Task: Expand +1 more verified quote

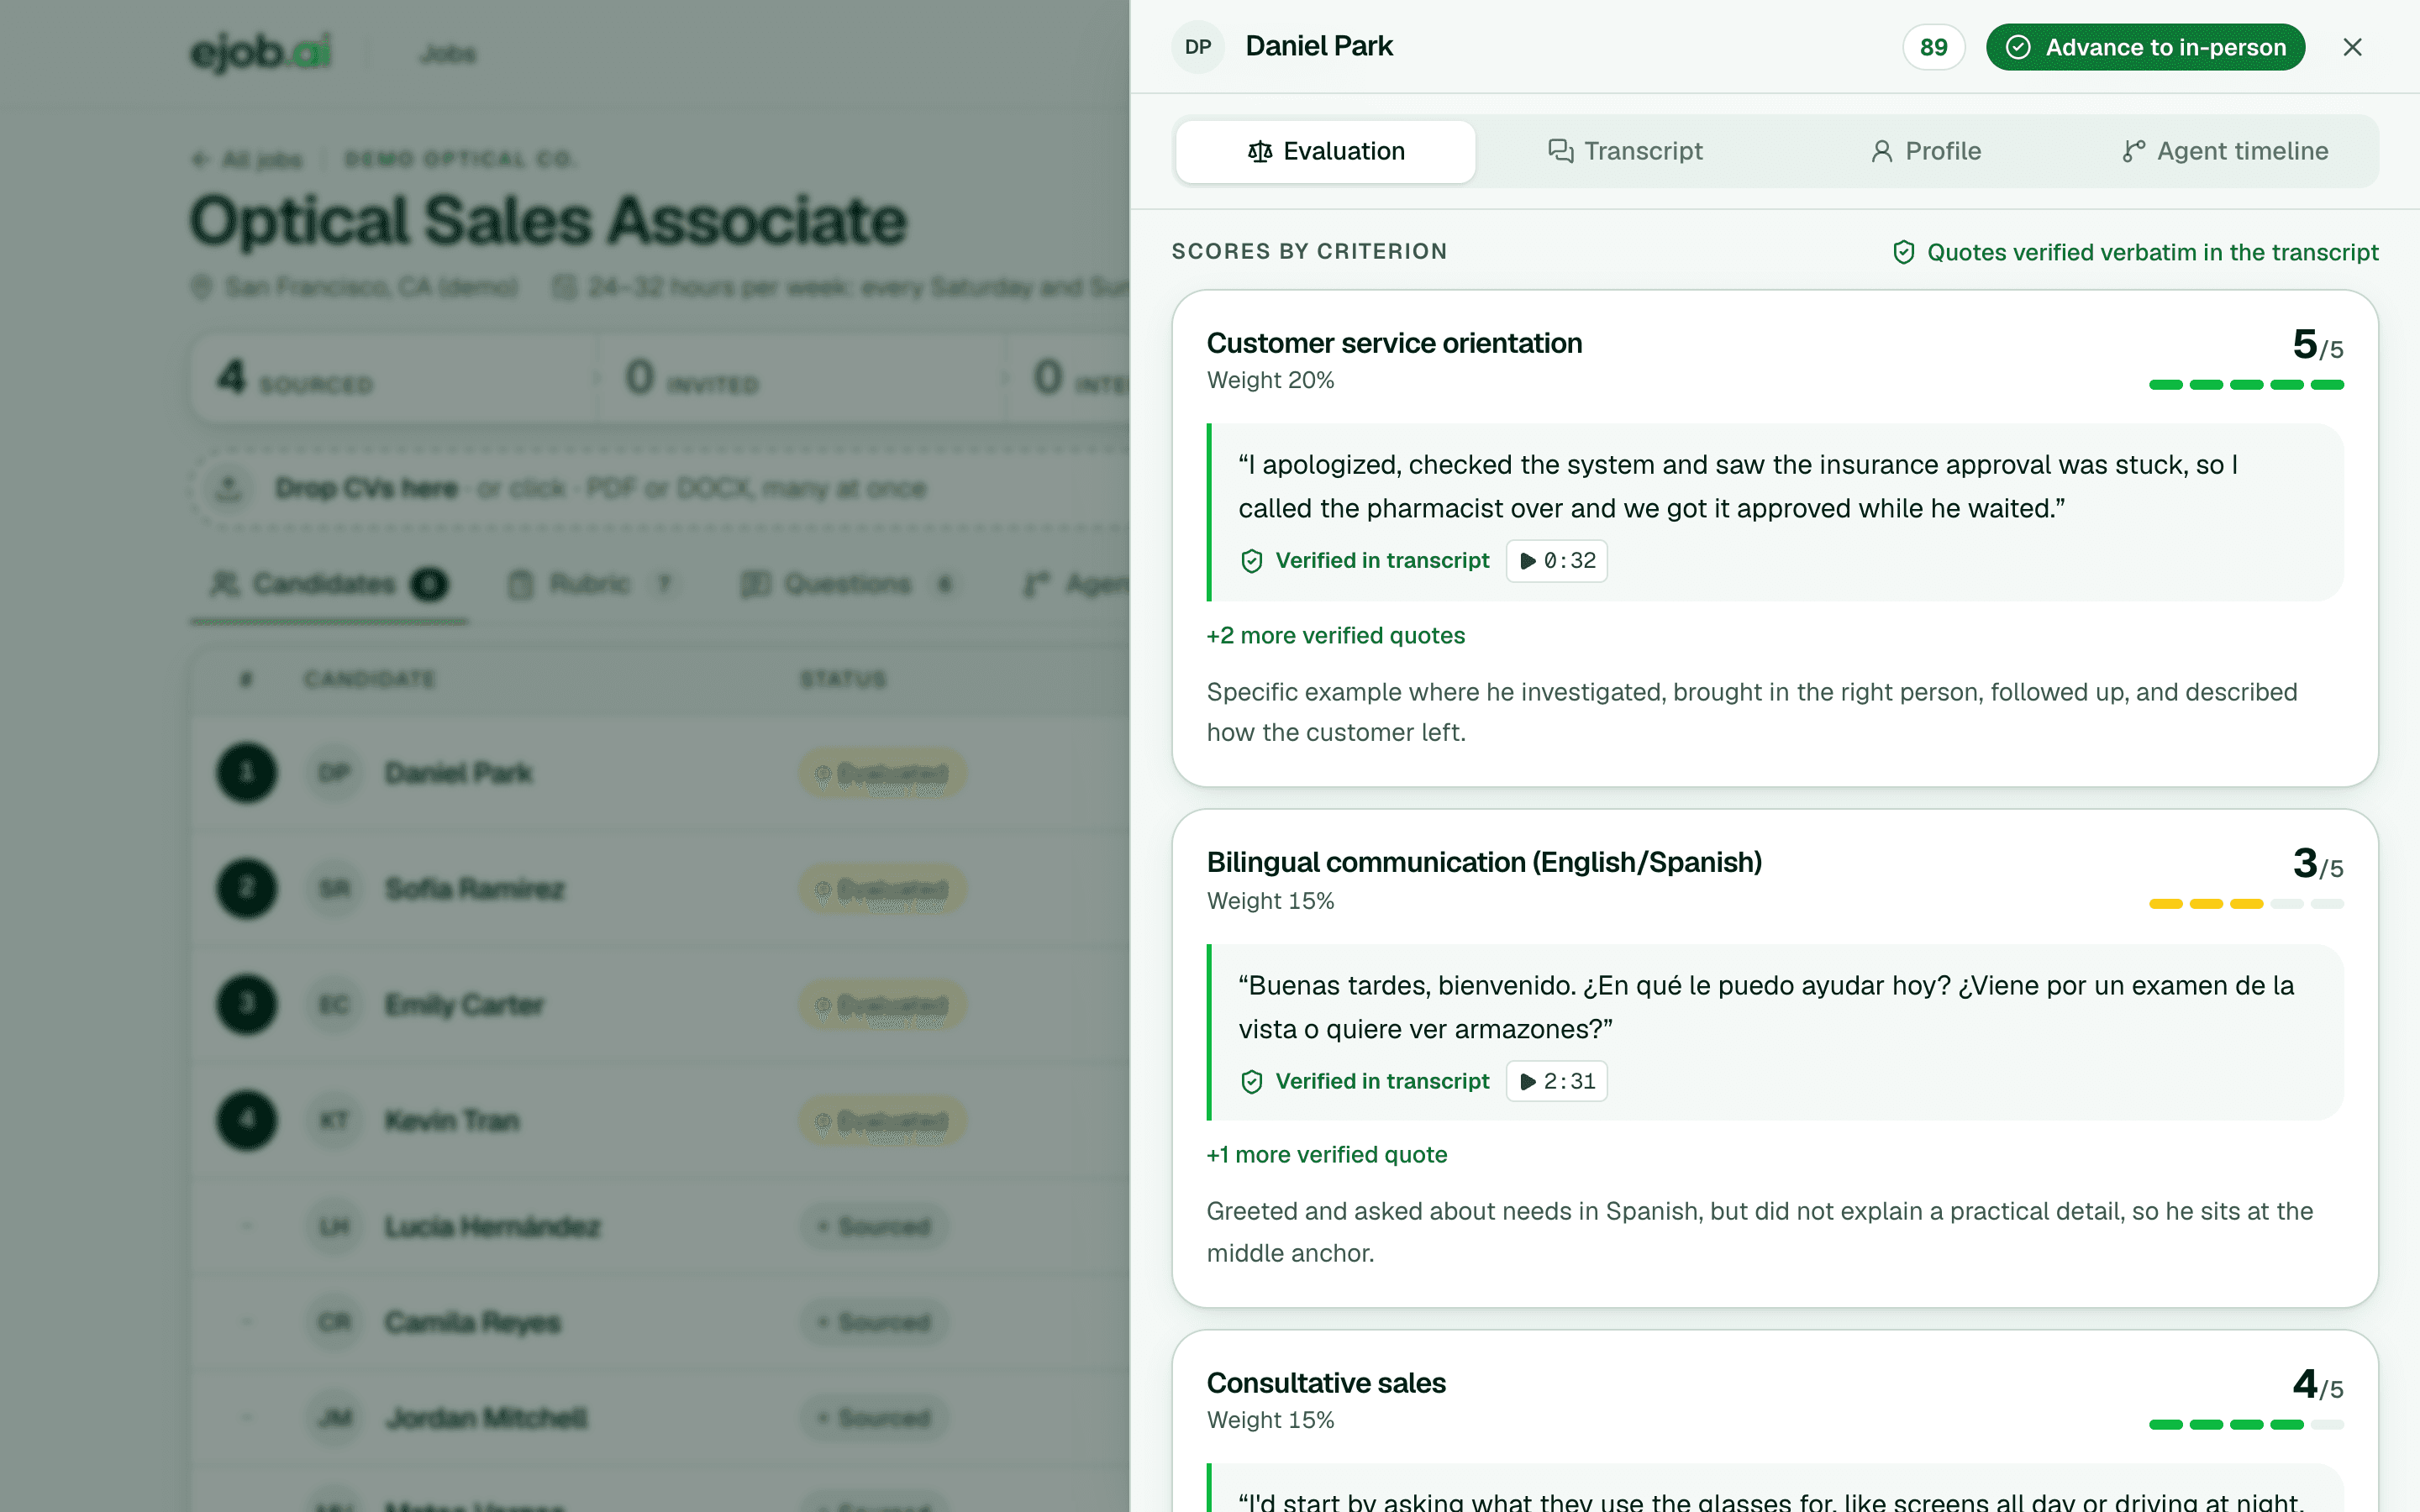Action: pyautogui.click(x=1326, y=1155)
